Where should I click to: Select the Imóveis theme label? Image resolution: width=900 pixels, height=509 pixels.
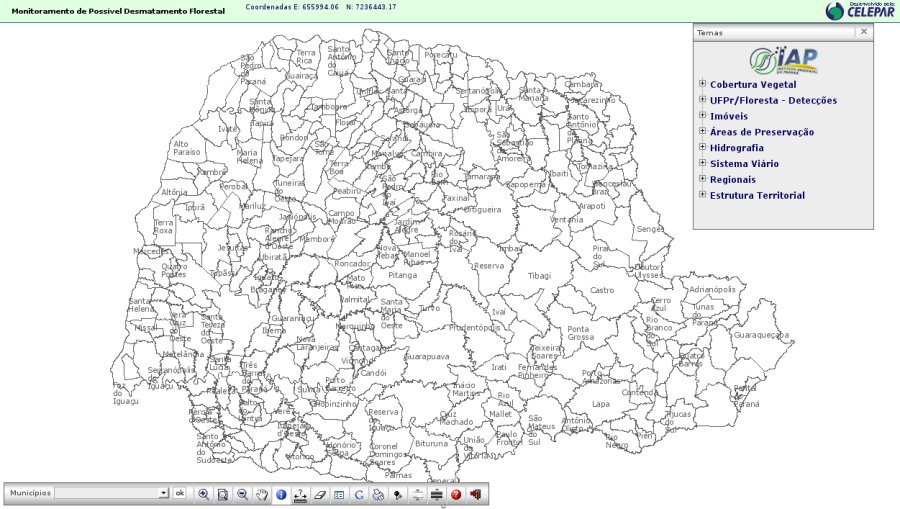pos(728,116)
